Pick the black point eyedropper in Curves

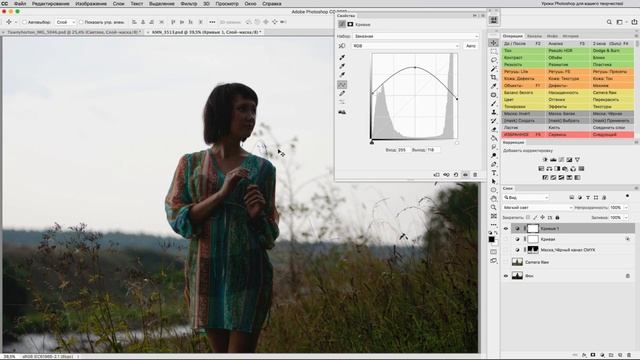coord(342,57)
